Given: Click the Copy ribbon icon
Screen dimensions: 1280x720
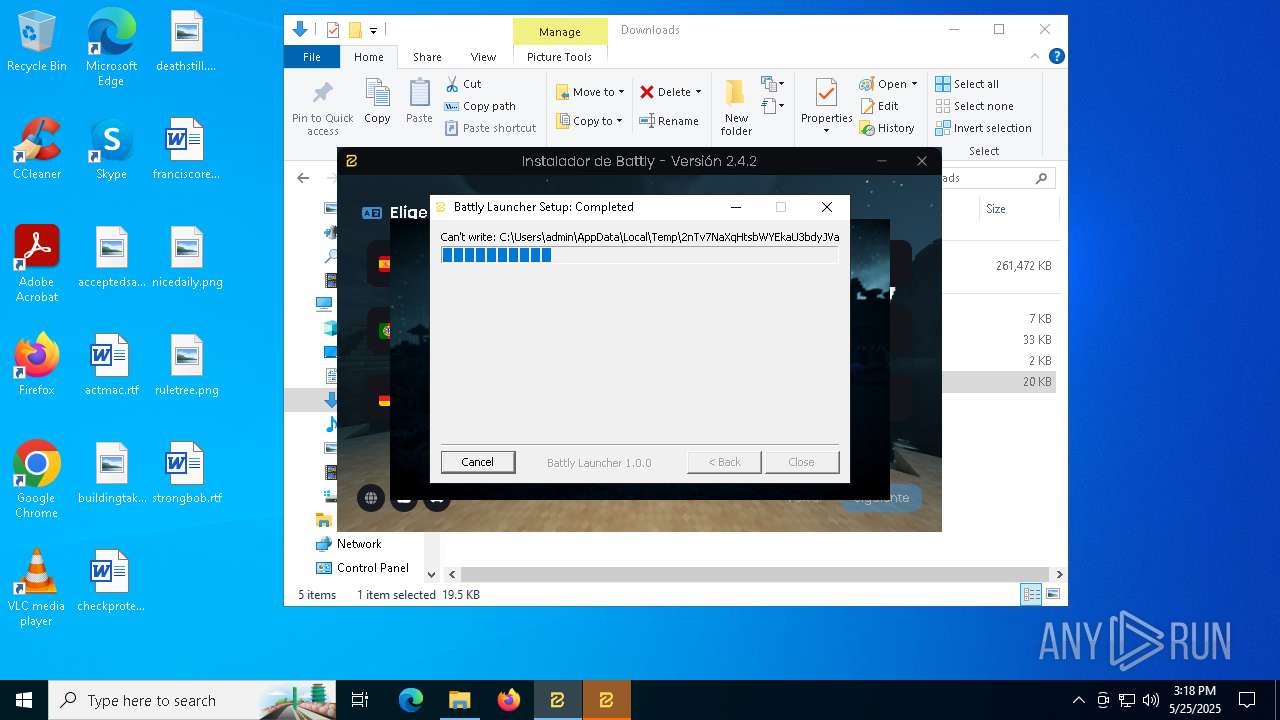Looking at the screenshot, I should coord(377,102).
